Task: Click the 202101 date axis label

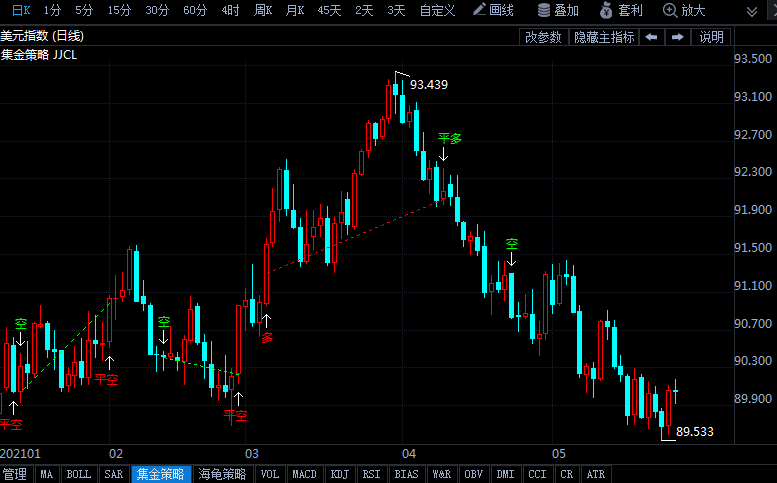Action: click(x=20, y=453)
